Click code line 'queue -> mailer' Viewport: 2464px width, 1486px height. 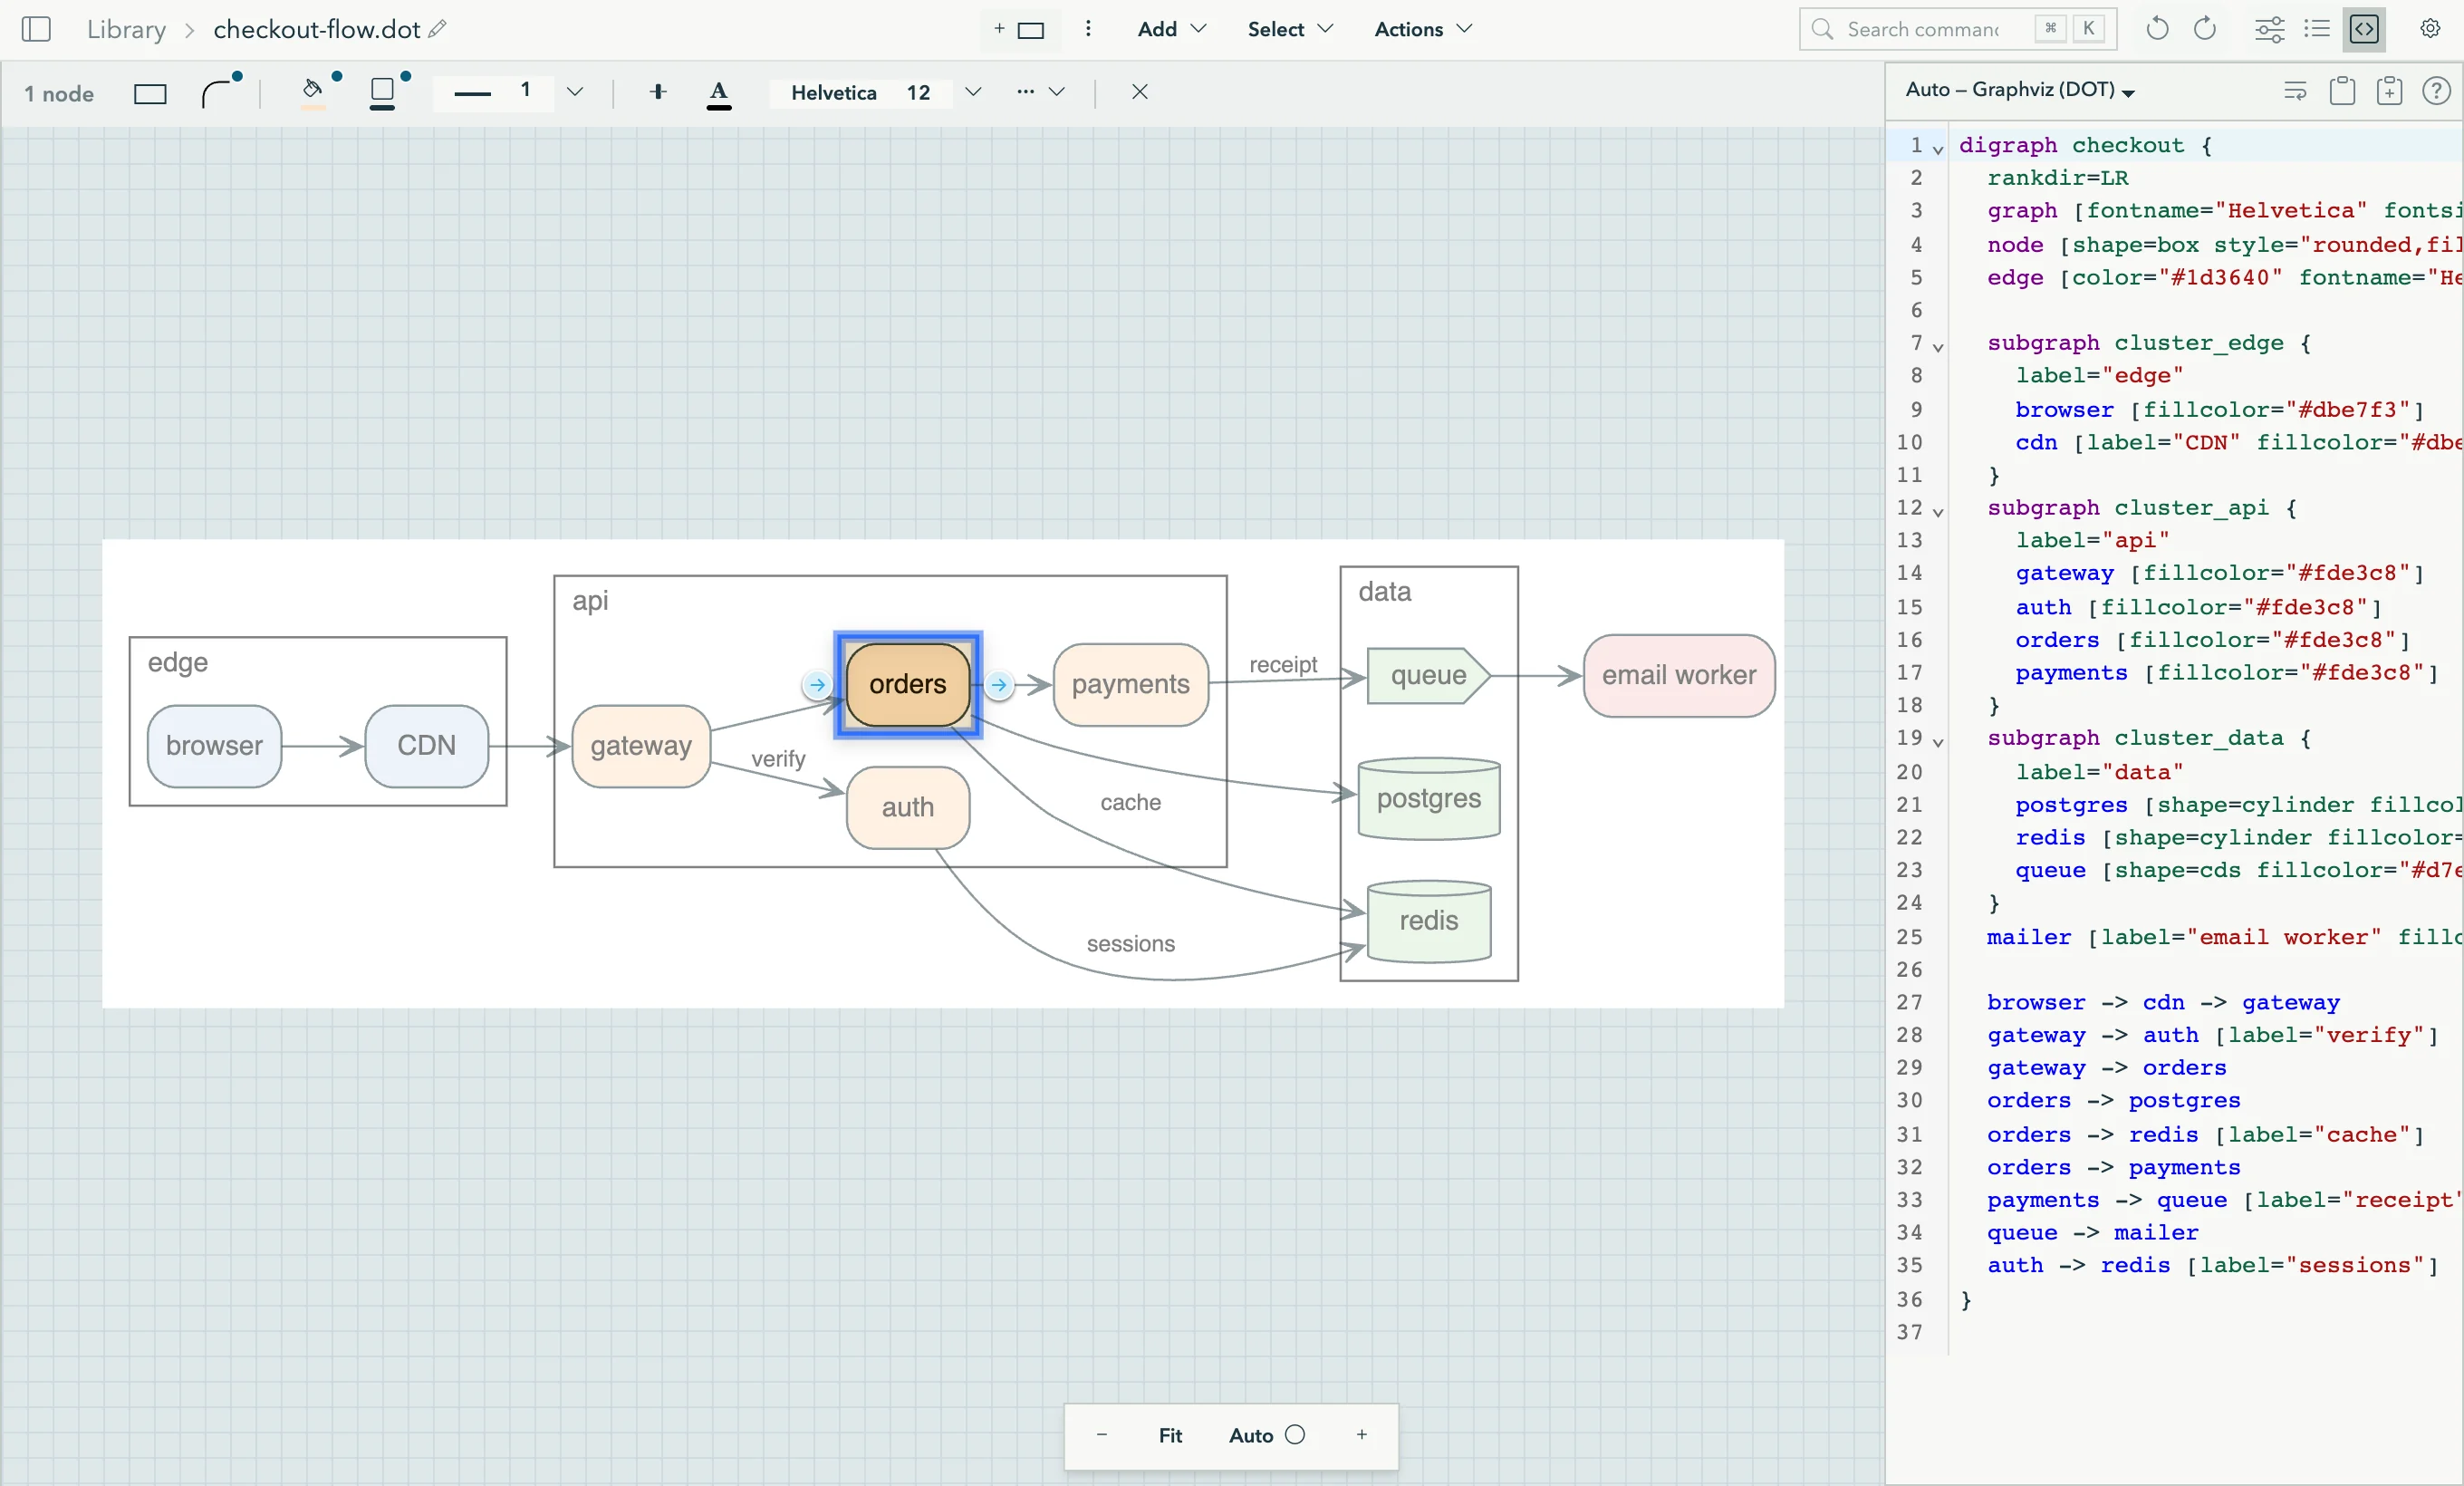tap(2093, 1233)
